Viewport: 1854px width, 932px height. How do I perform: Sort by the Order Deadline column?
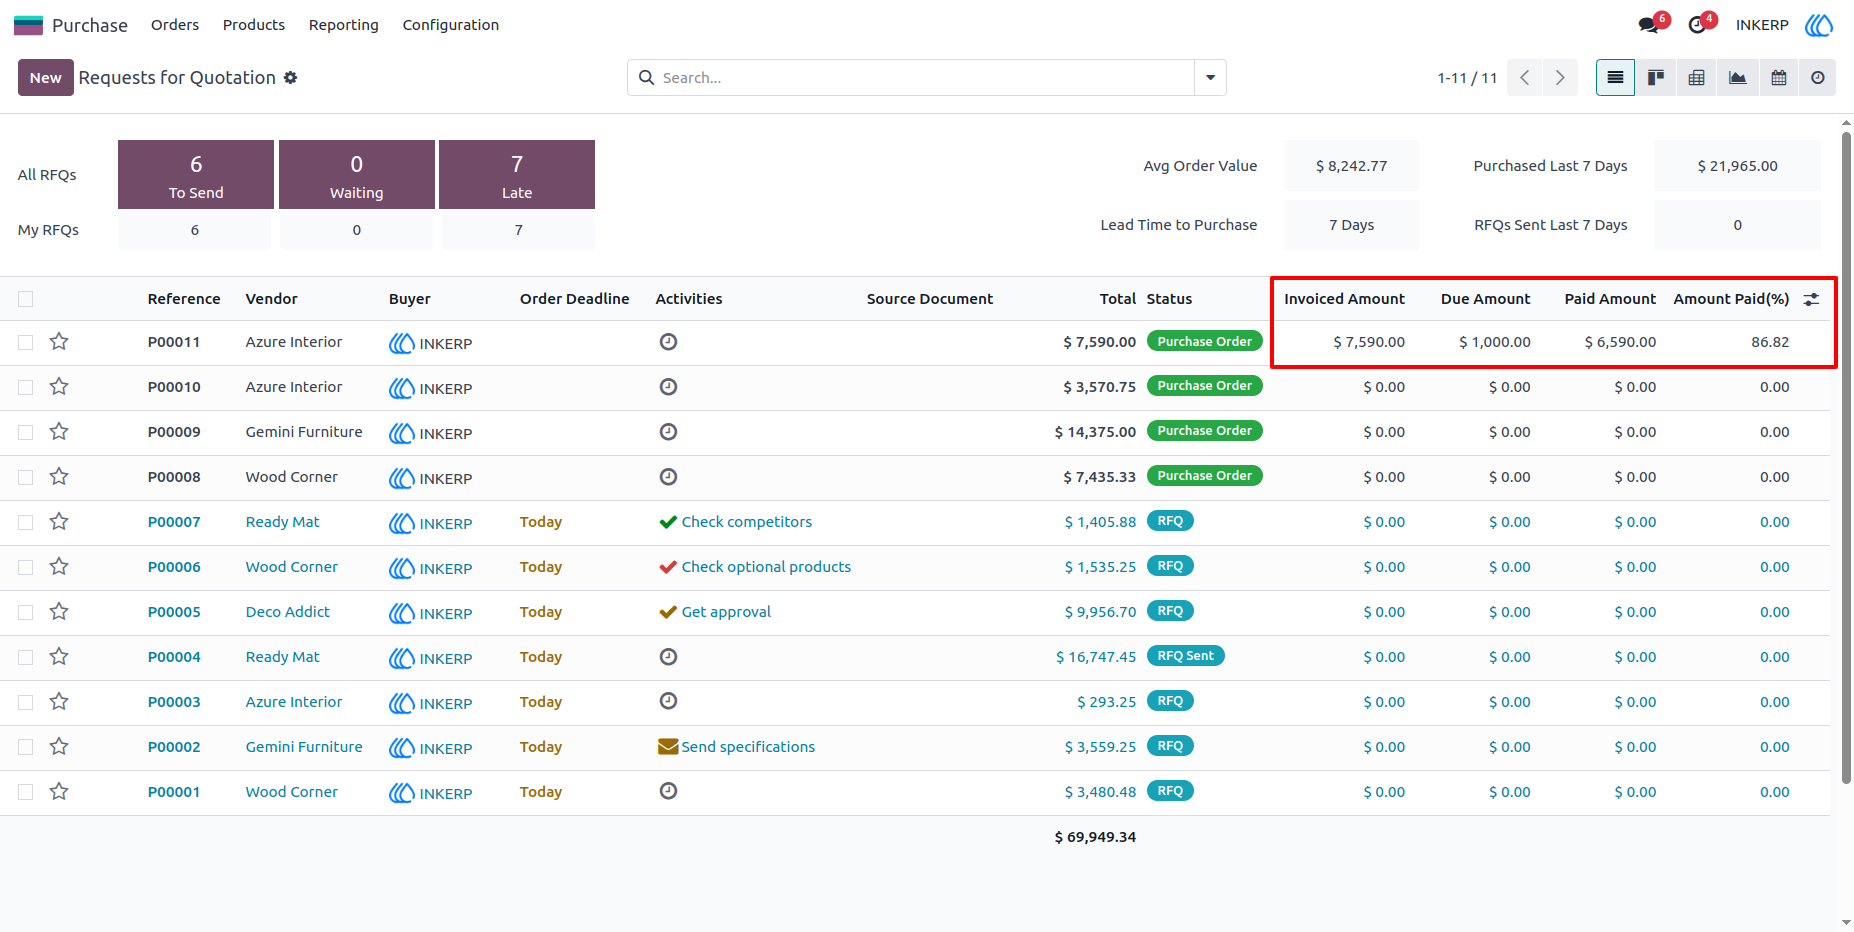(x=575, y=299)
